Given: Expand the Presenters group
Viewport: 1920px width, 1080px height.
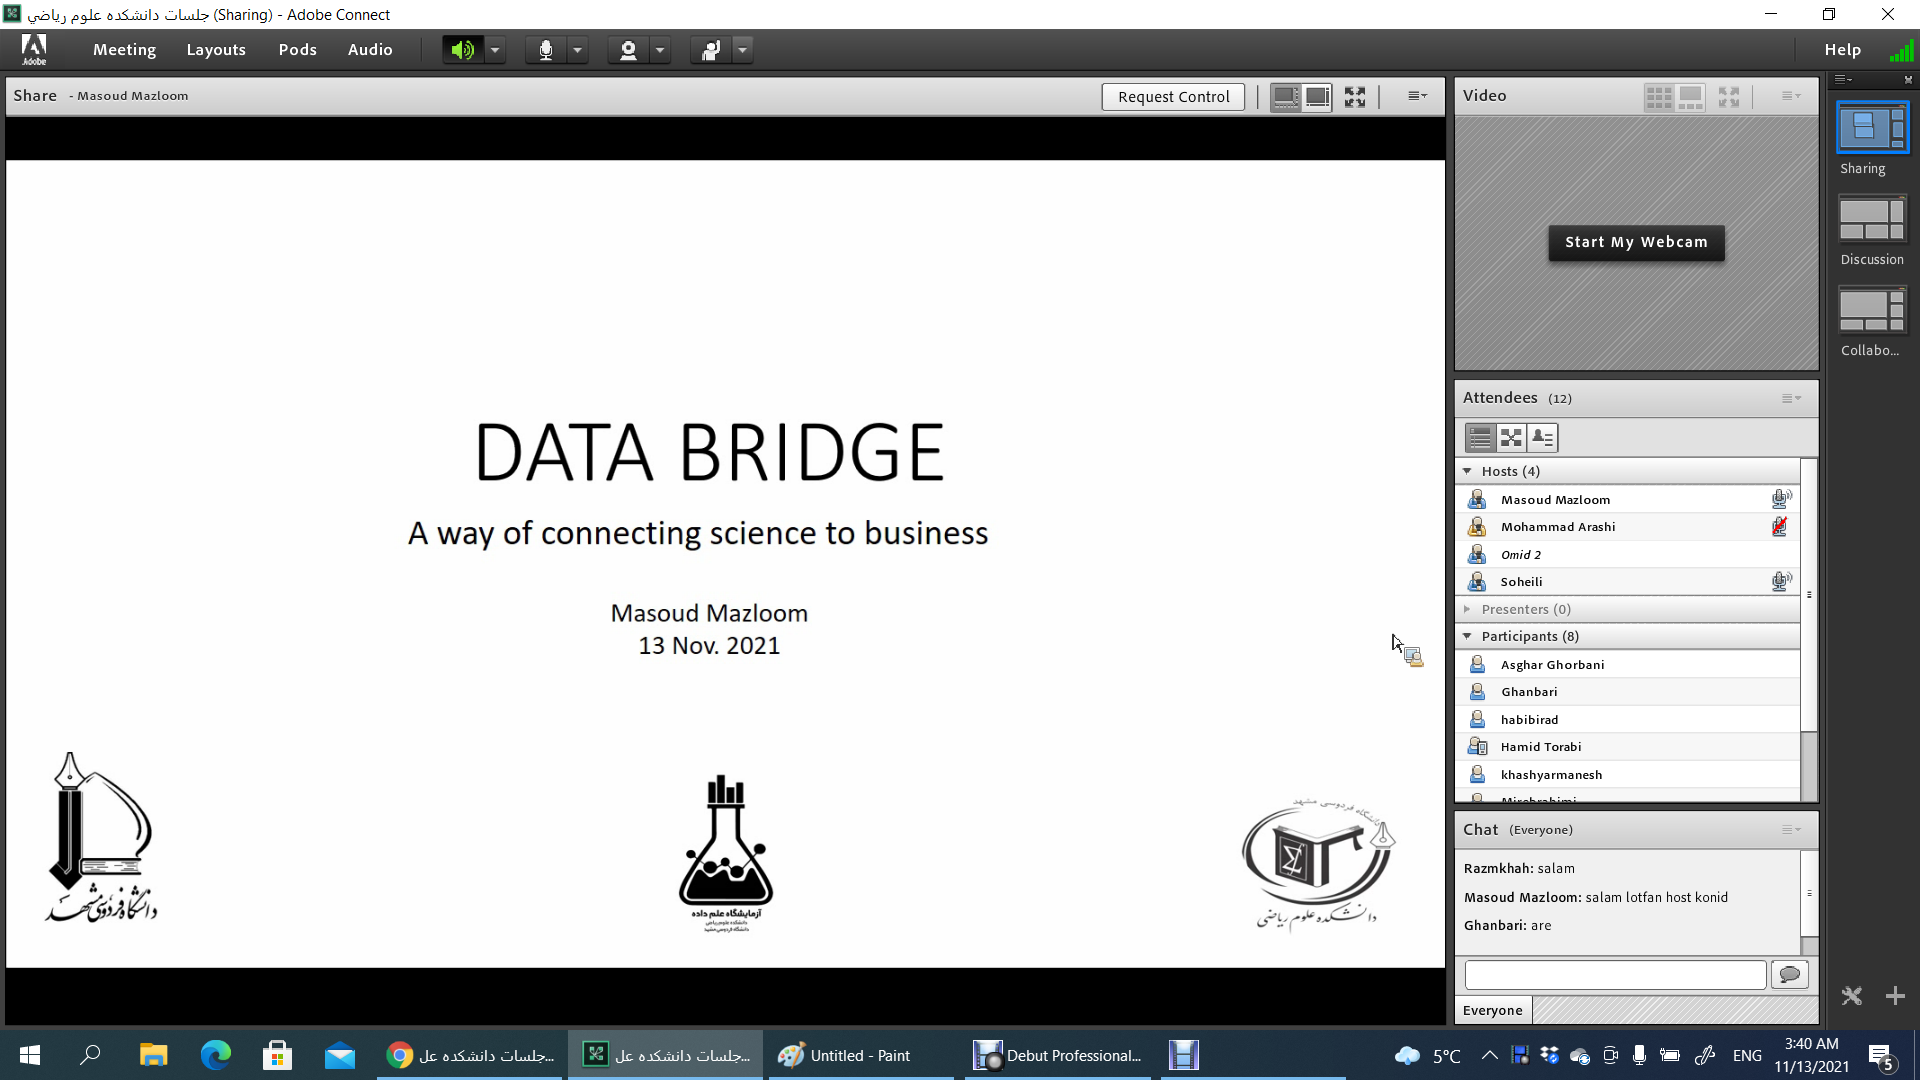Looking at the screenshot, I should (1467, 609).
